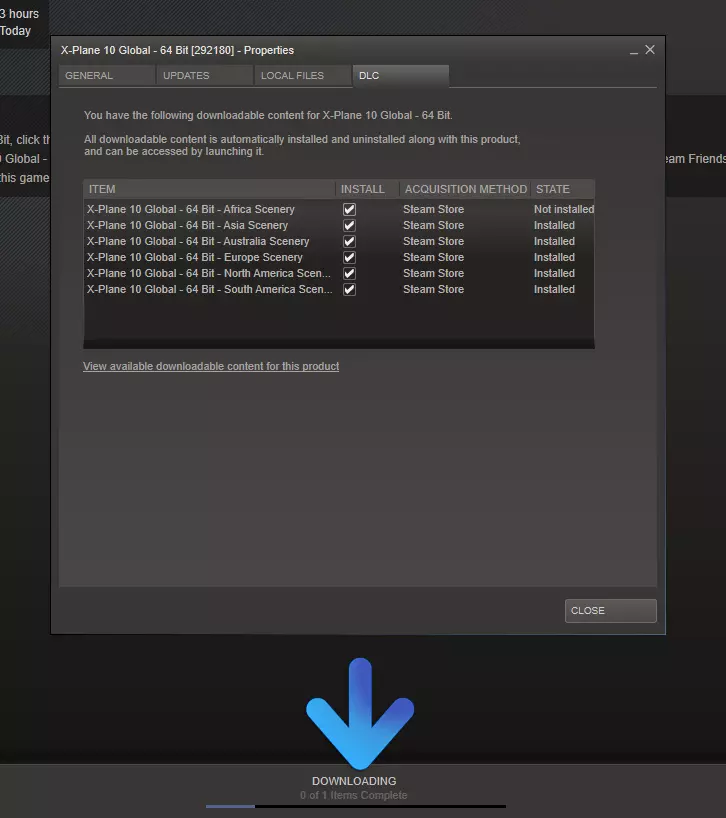Toggle install checkbox for Australia Scenery
Viewport: 726px width, 818px height.
(x=349, y=242)
